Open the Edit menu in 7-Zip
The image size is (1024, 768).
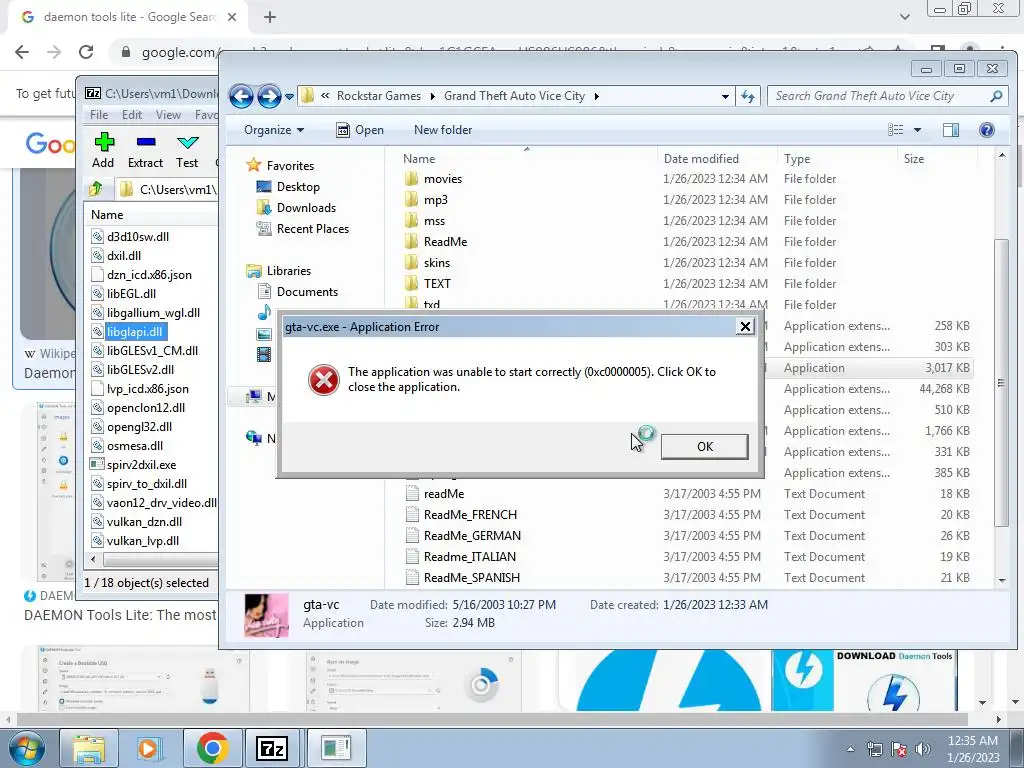click(x=132, y=114)
